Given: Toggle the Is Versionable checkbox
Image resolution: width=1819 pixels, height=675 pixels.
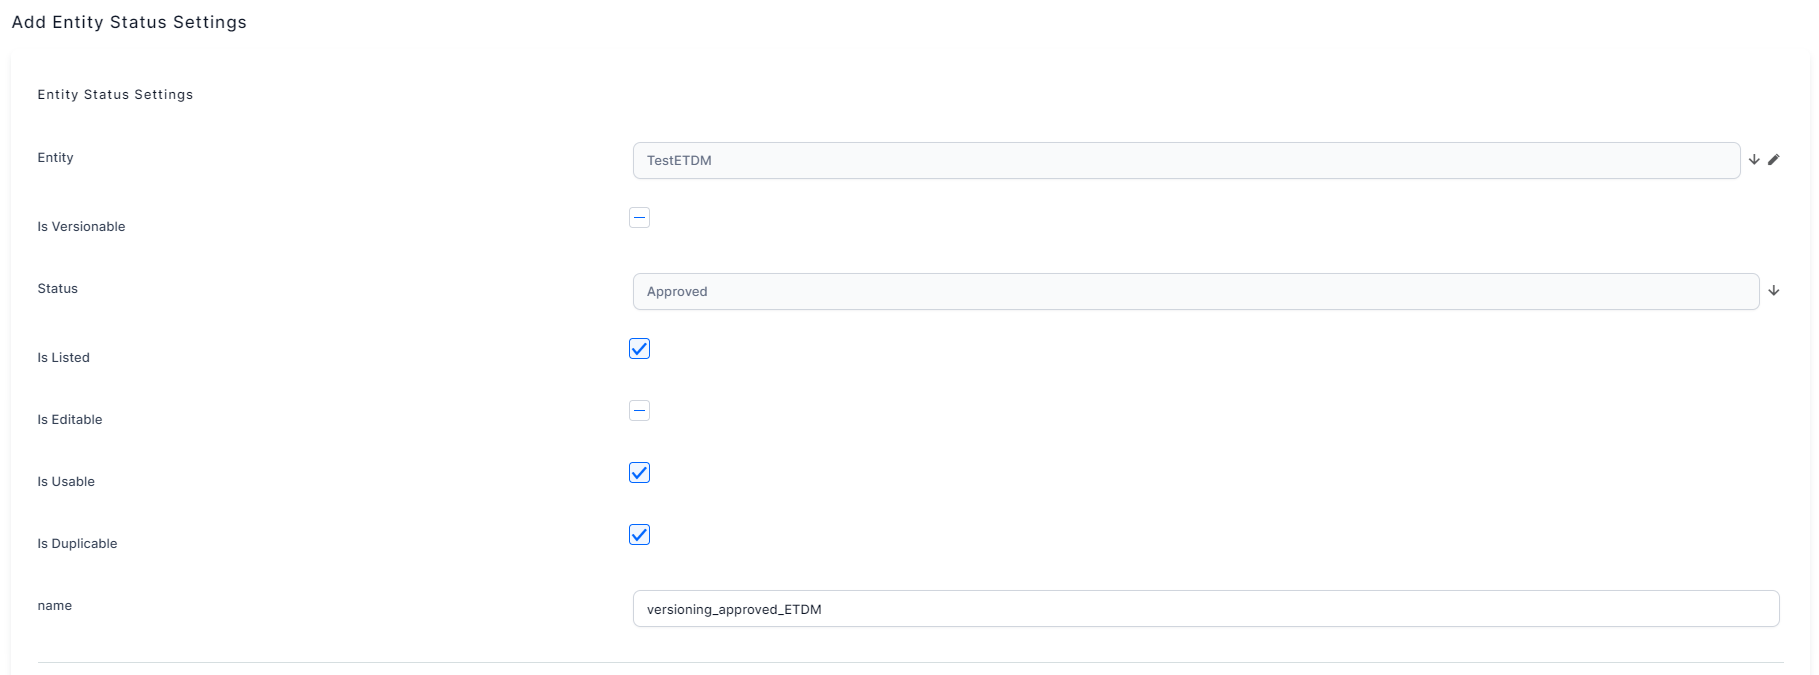Looking at the screenshot, I should [639, 218].
